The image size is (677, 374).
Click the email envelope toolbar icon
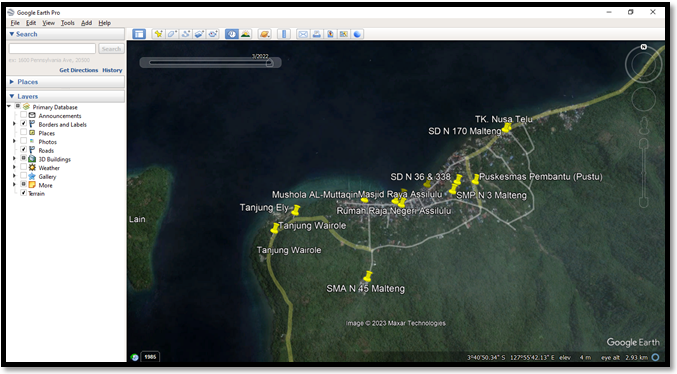pos(303,34)
